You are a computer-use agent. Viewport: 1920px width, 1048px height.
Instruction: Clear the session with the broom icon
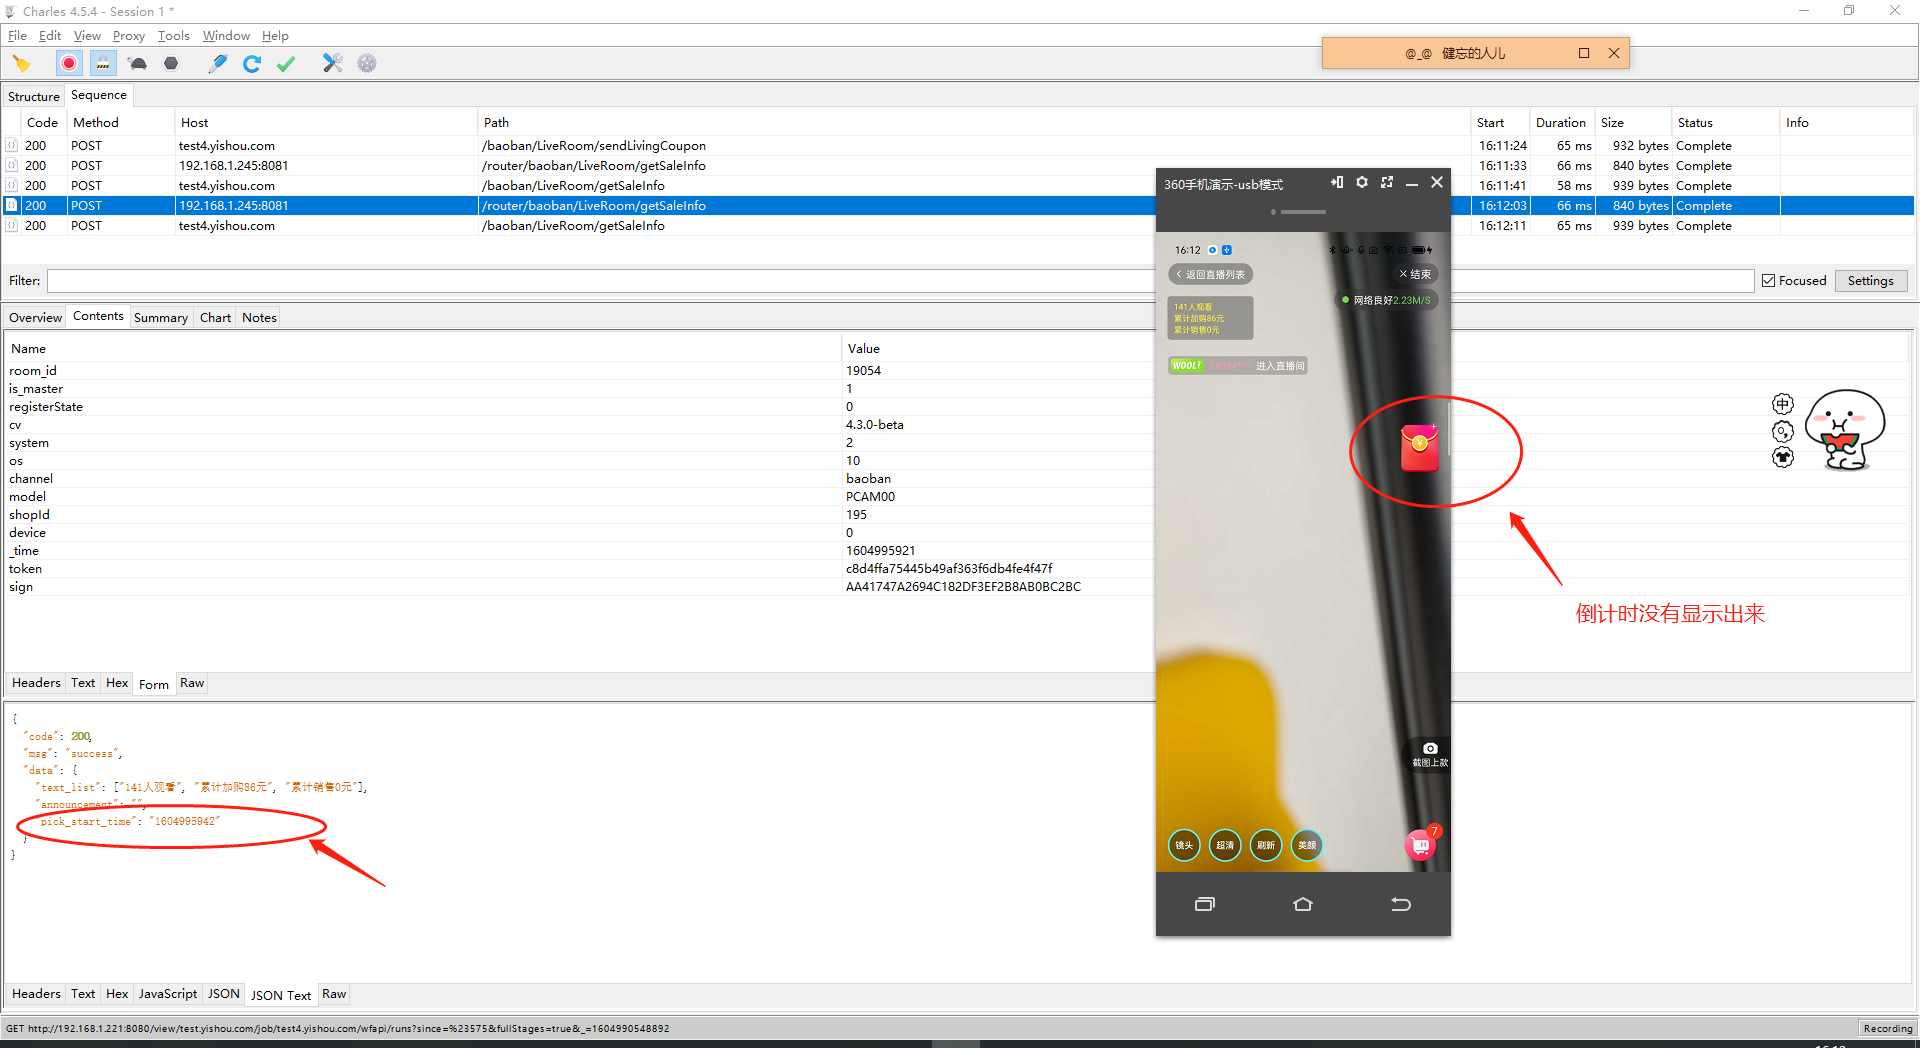[x=21, y=64]
